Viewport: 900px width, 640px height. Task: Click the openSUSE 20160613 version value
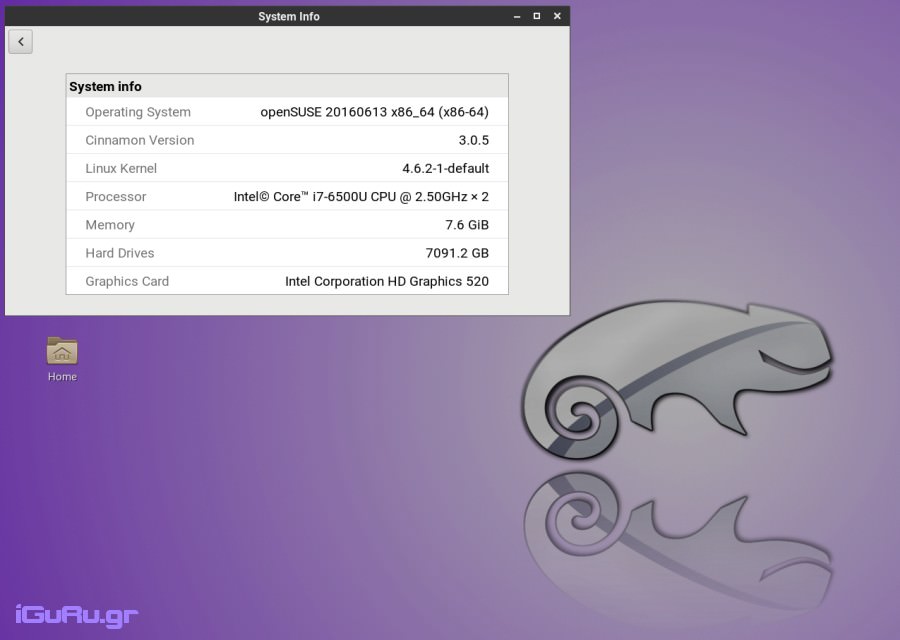pos(374,112)
